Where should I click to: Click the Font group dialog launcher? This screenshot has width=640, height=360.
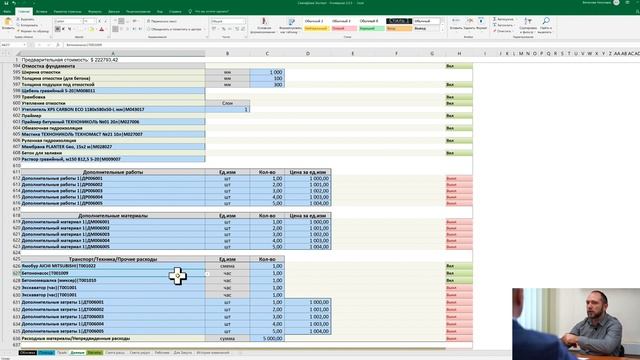[109, 37]
